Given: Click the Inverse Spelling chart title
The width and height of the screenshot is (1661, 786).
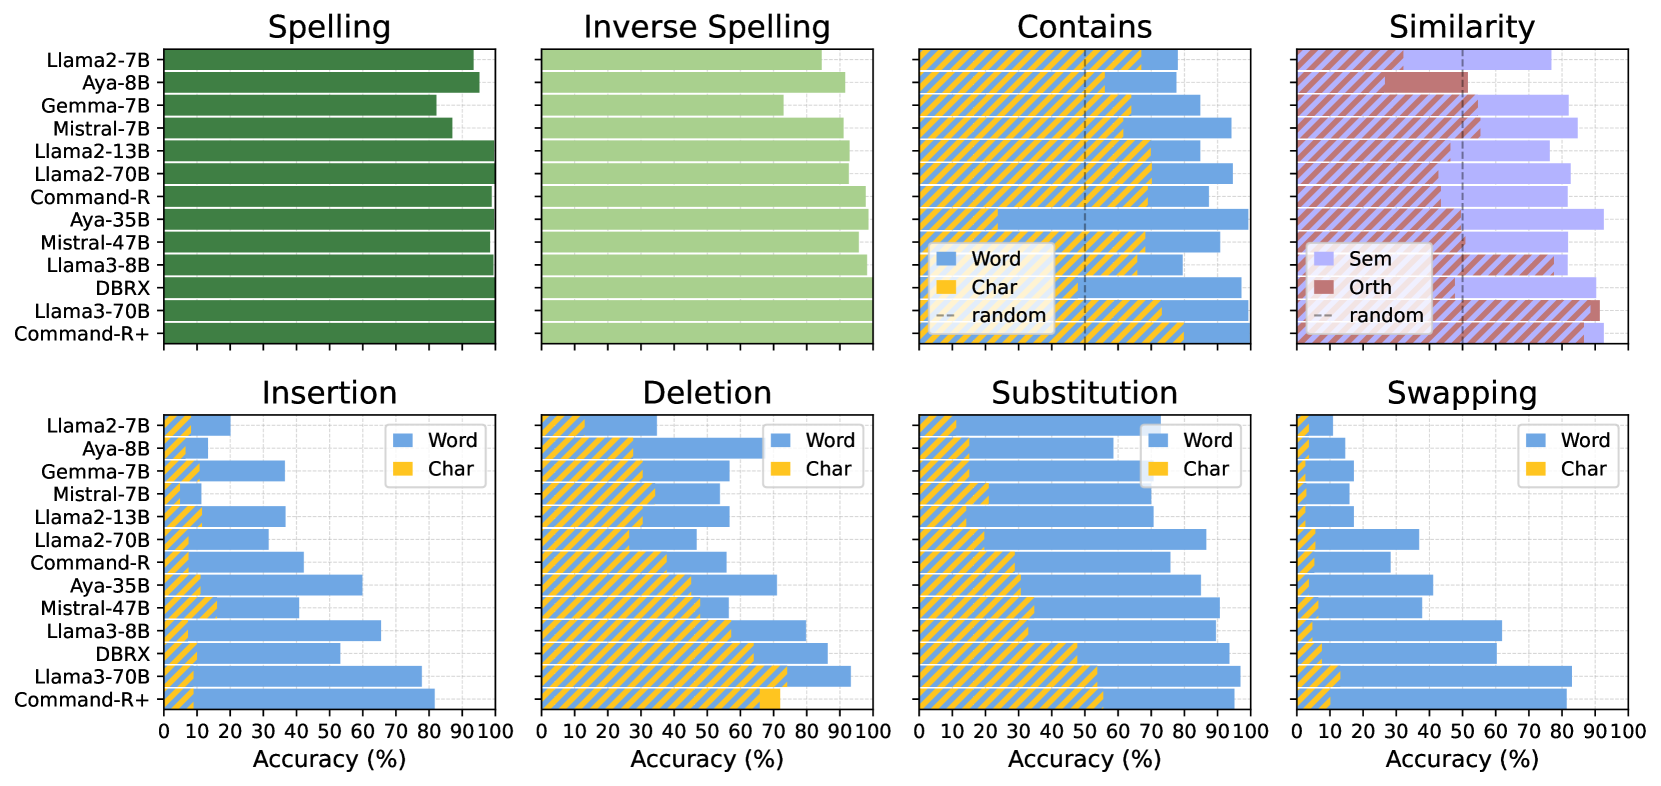Looking at the screenshot, I should 707,27.
